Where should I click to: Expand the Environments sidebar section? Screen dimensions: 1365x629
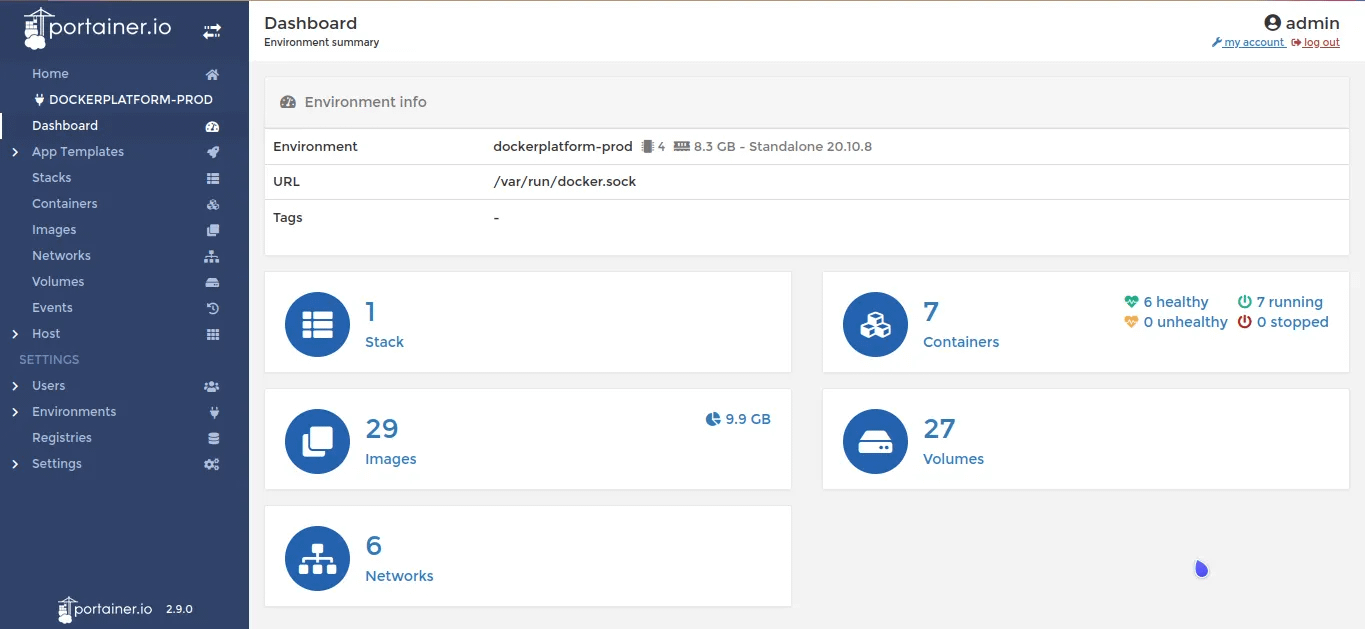(x=73, y=411)
